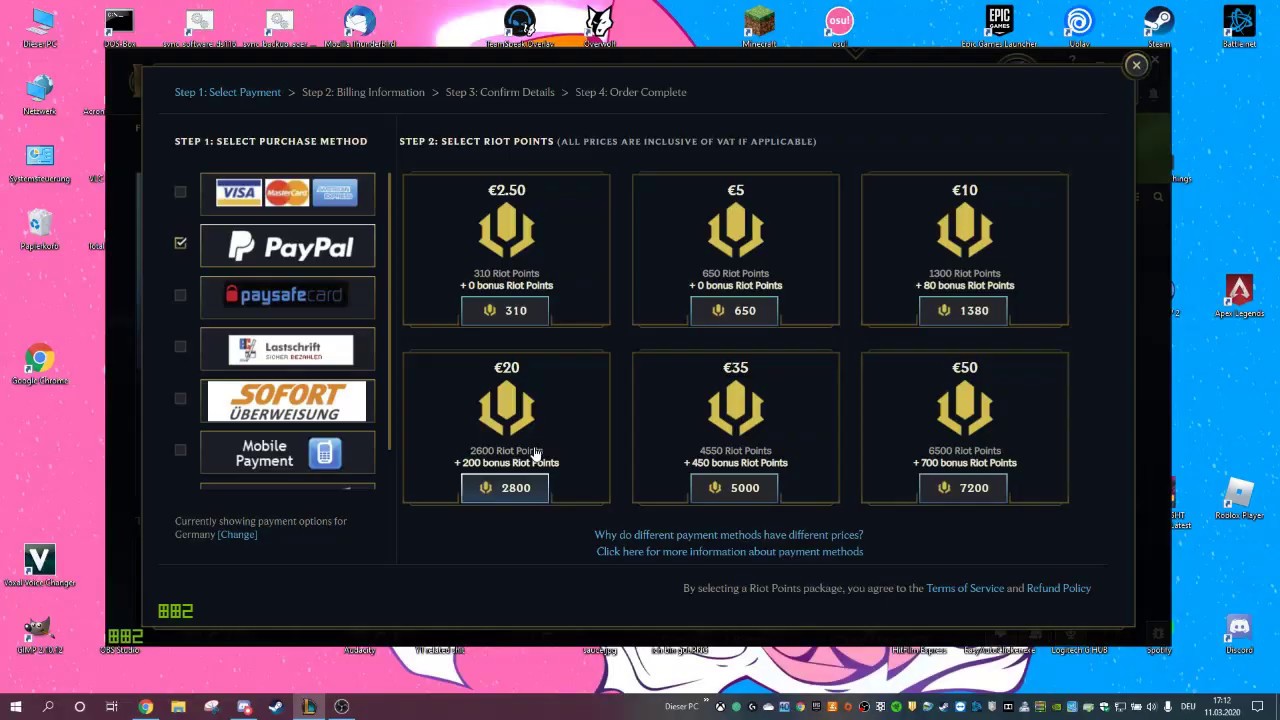Click the Riot Points icon for €20
This screenshot has height=720, width=1280.
(506, 408)
